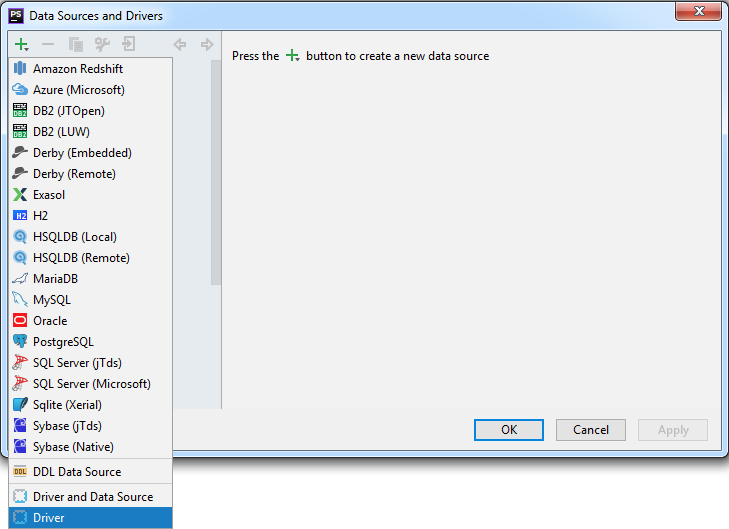Select Amazon Redshift from the list
This screenshot has width=729, height=529.
[x=78, y=69]
